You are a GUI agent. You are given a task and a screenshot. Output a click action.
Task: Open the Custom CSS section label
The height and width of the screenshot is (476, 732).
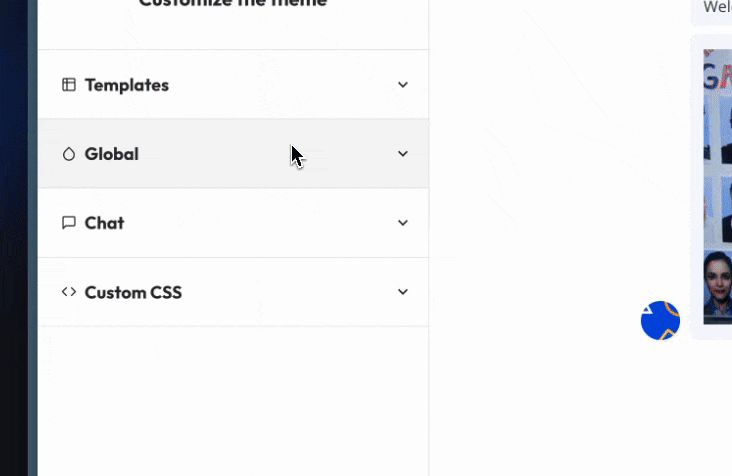pos(133,292)
